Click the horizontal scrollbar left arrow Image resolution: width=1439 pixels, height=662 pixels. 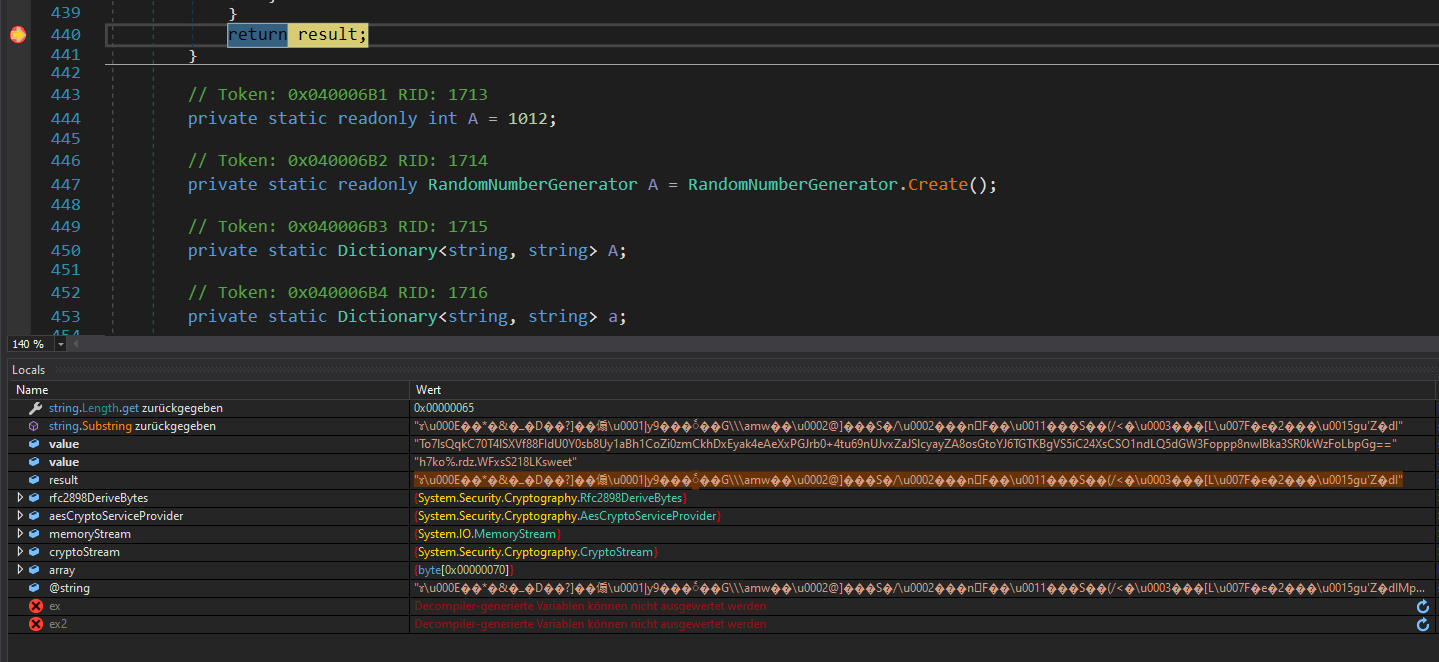click(x=76, y=344)
